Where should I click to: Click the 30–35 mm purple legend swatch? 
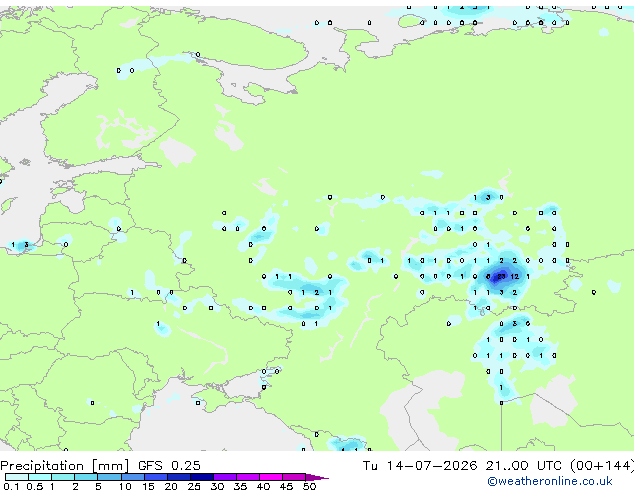click(x=224, y=477)
